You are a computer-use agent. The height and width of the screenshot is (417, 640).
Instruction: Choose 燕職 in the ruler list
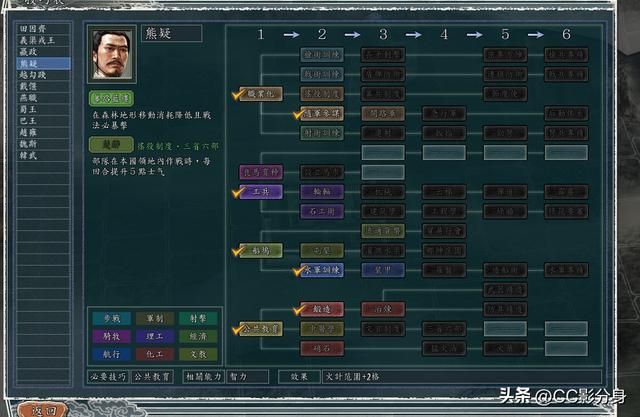(43, 98)
